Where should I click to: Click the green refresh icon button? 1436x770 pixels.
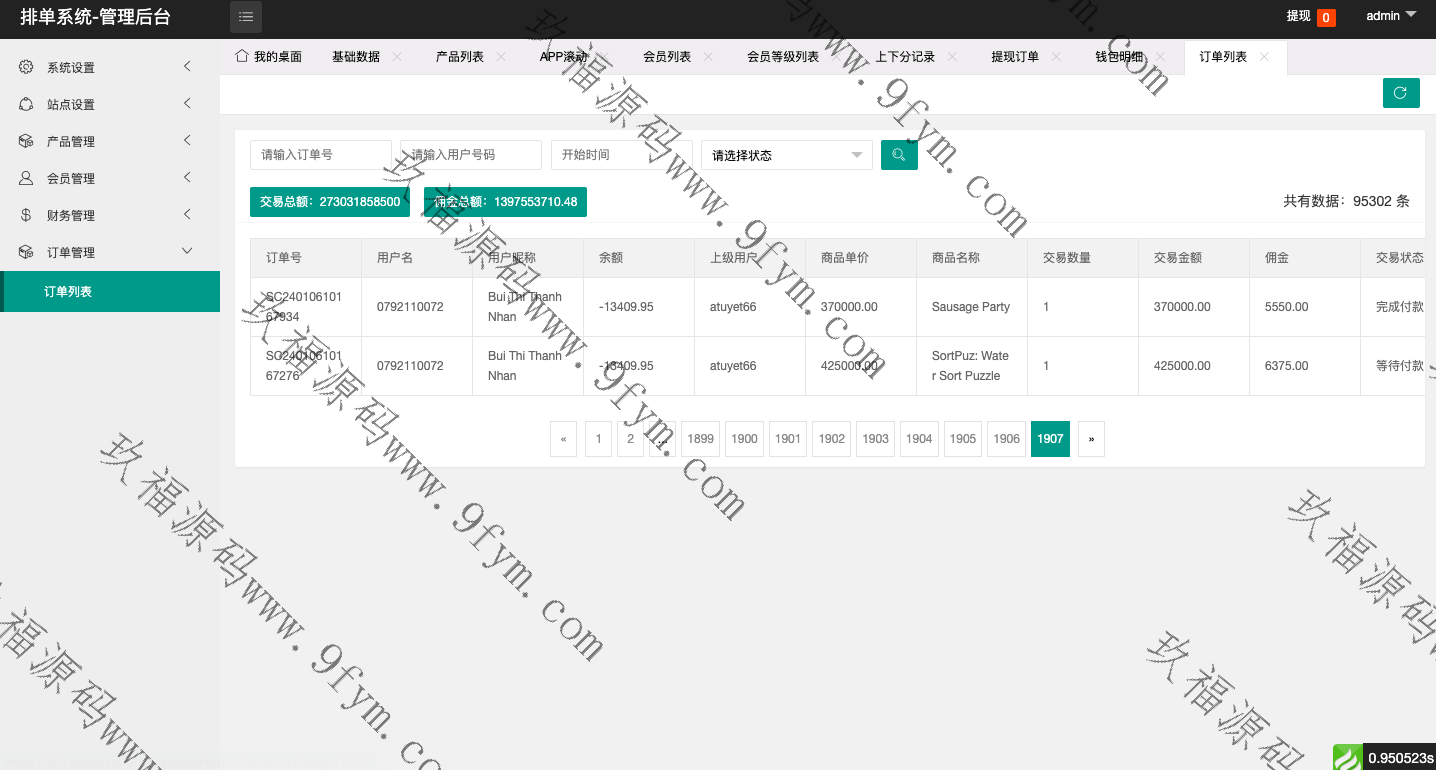[x=1400, y=93]
